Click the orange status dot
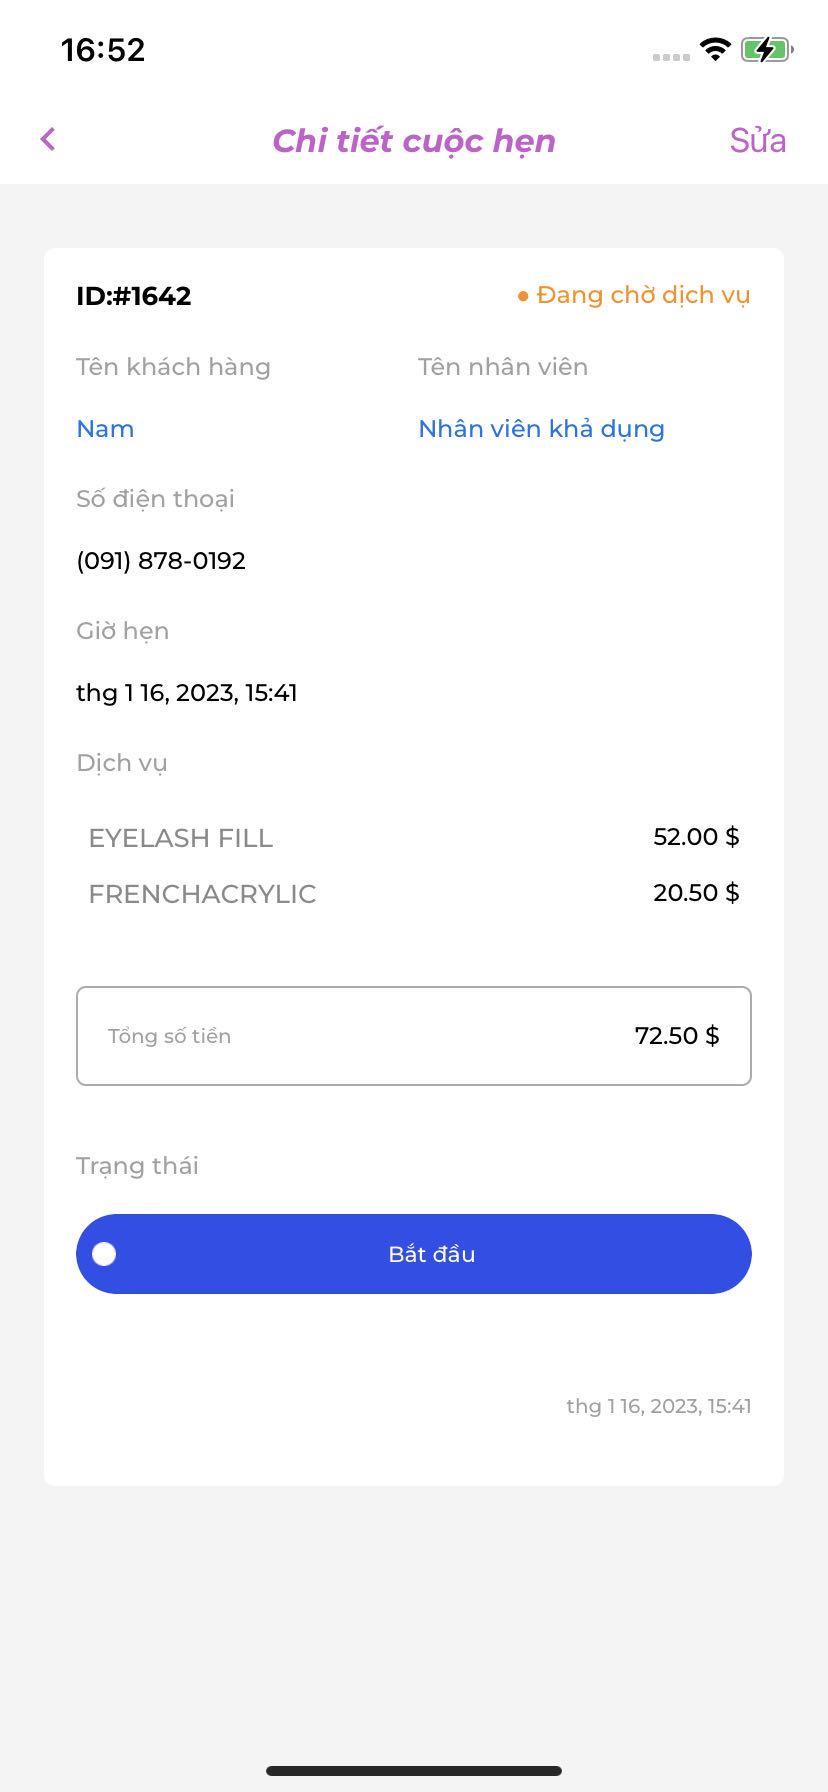828x1792 pixels. pyautogui.click(x=522, y=296)
